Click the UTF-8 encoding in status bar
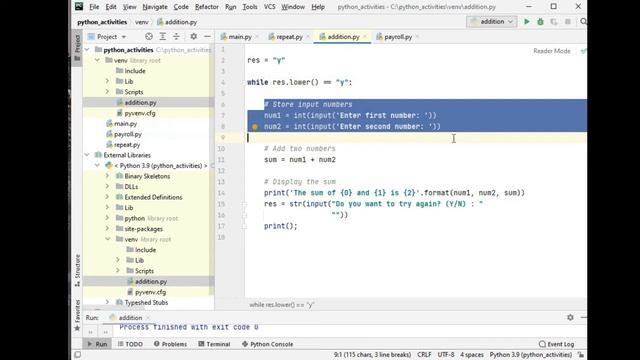This screenshot has height=360, width=640. [446, 355]
